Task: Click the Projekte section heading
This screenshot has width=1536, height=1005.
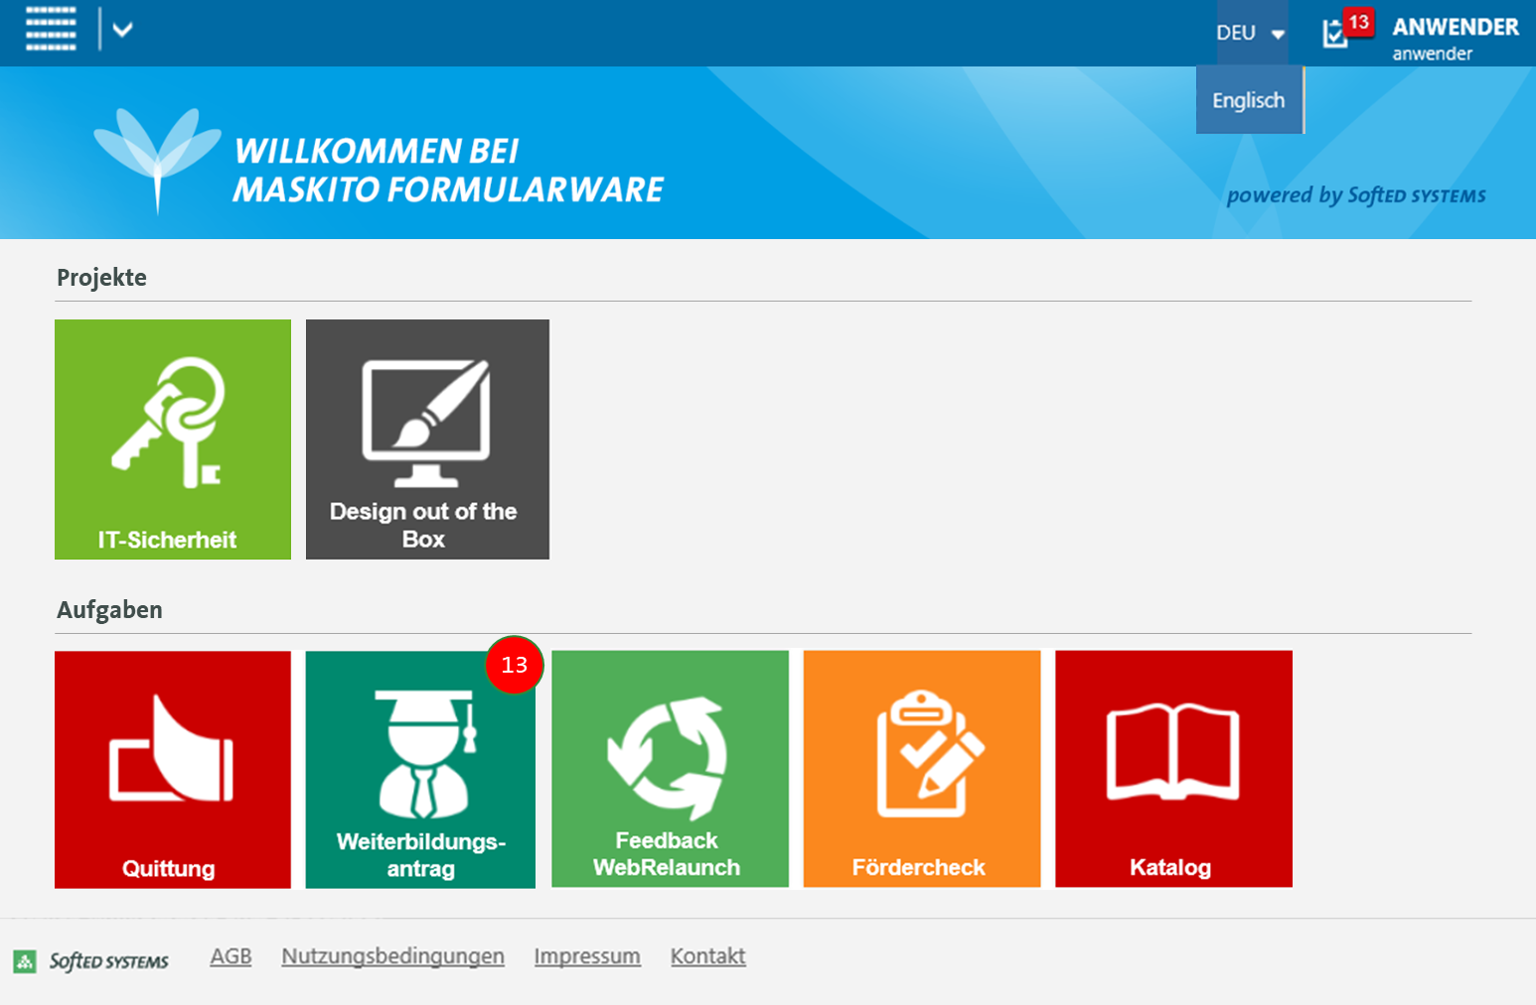Action: click(x=102, y=277)
